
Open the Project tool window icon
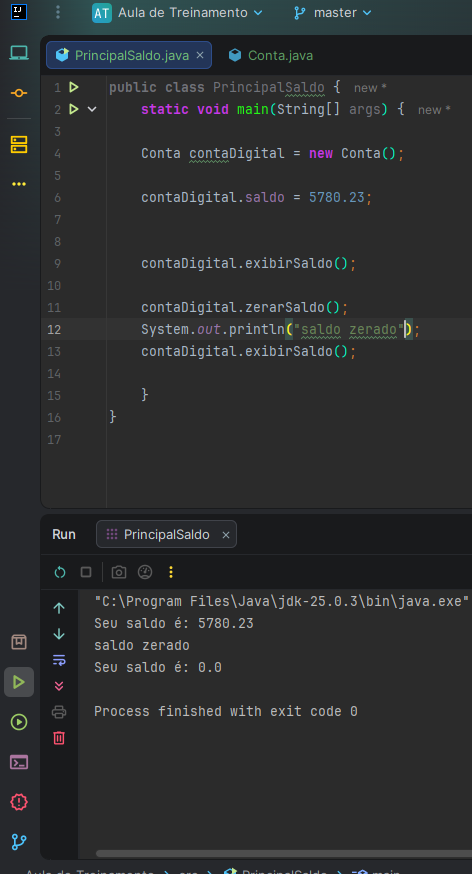point(19,54)
